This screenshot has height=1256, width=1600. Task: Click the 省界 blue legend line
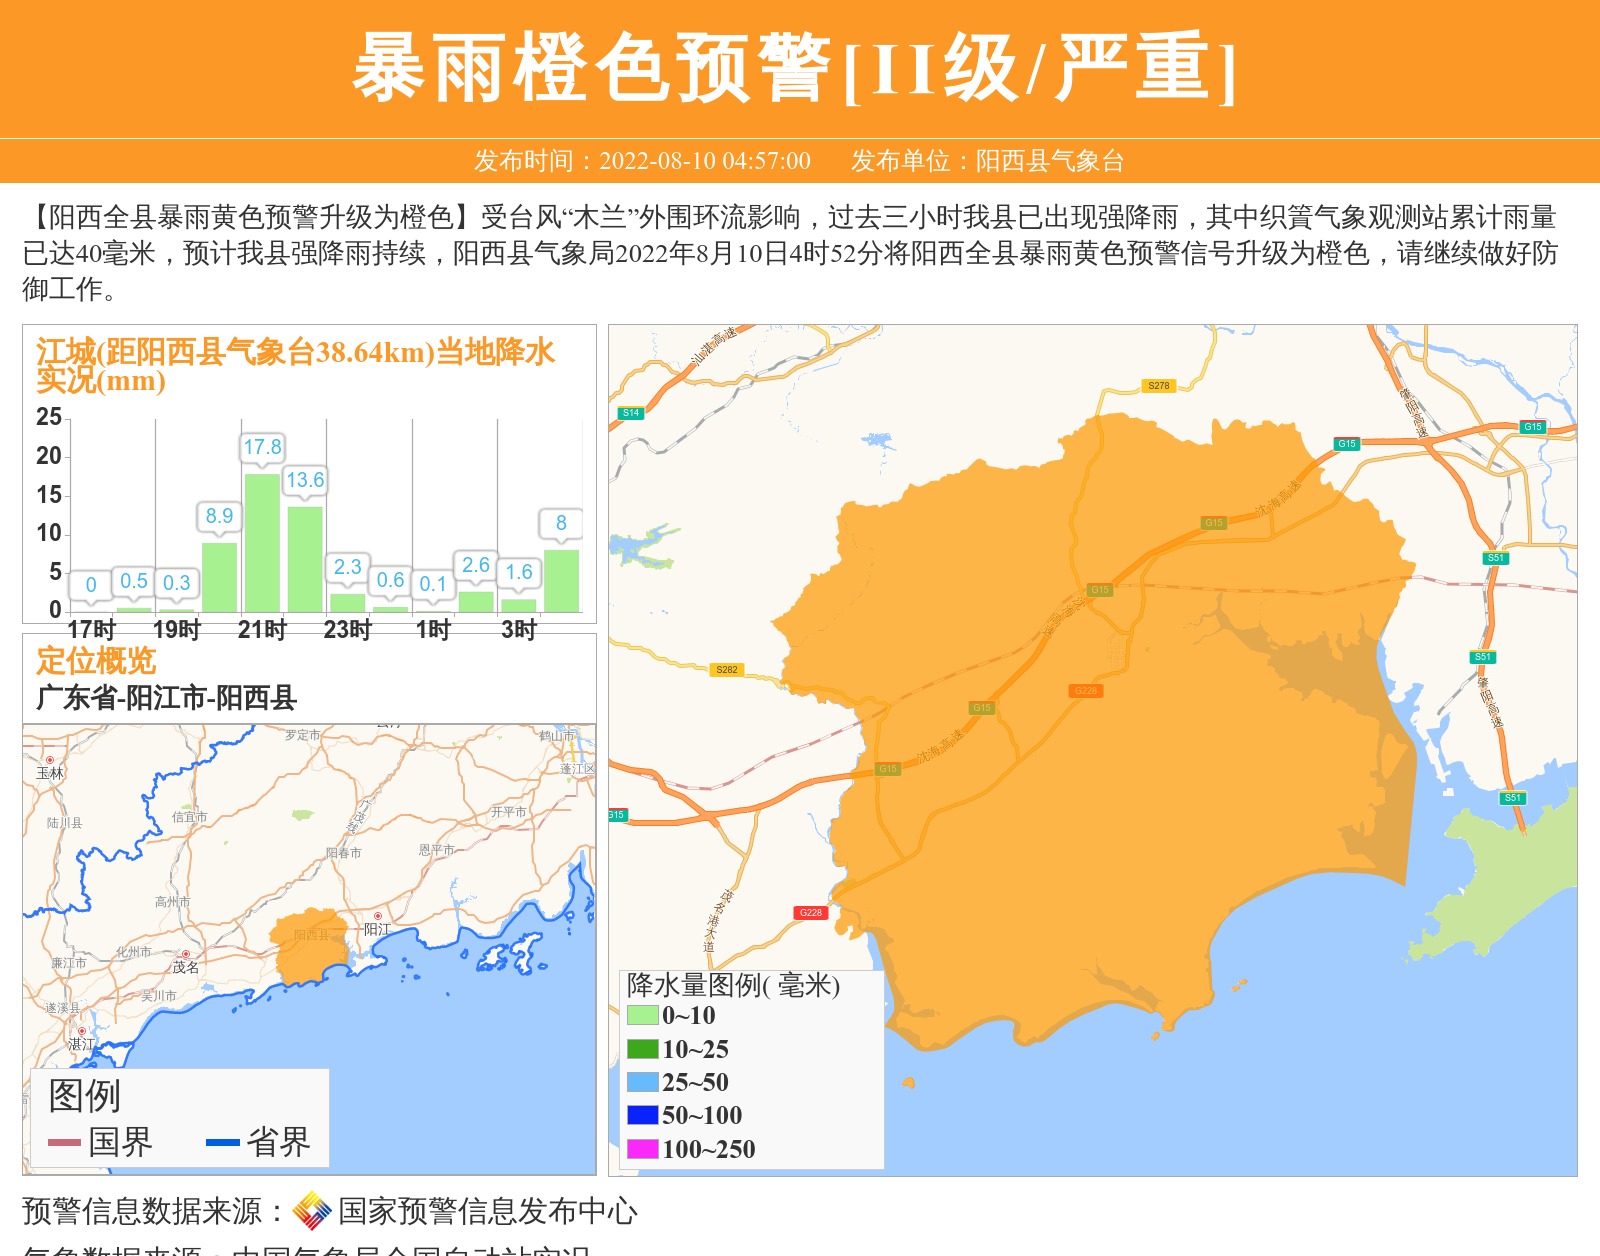tap(222, 1142)
